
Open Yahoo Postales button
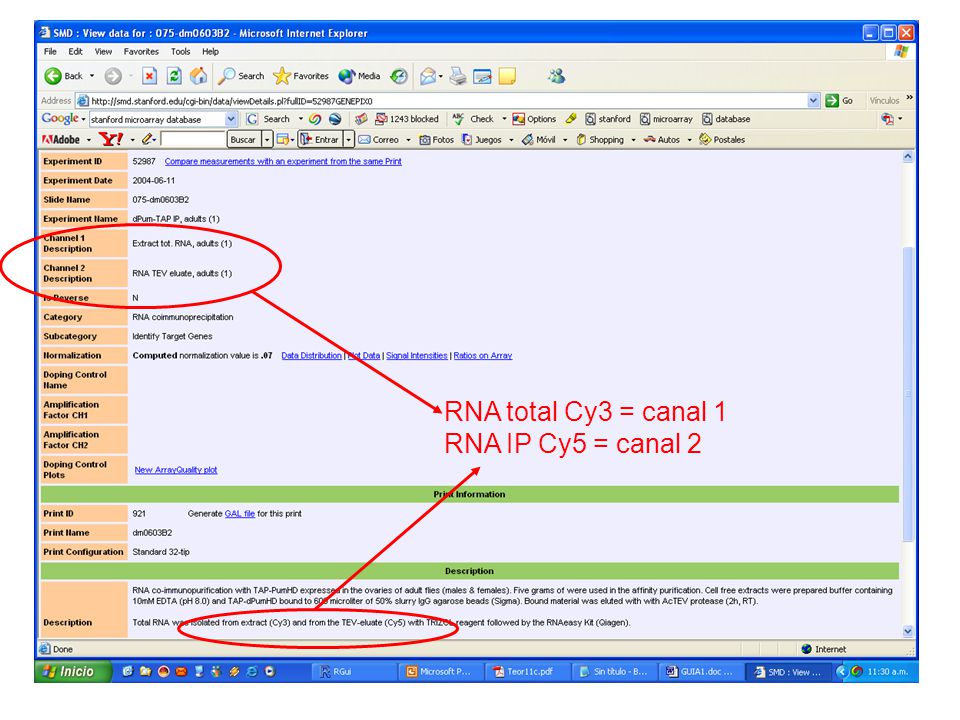click(x=722, y=140)
